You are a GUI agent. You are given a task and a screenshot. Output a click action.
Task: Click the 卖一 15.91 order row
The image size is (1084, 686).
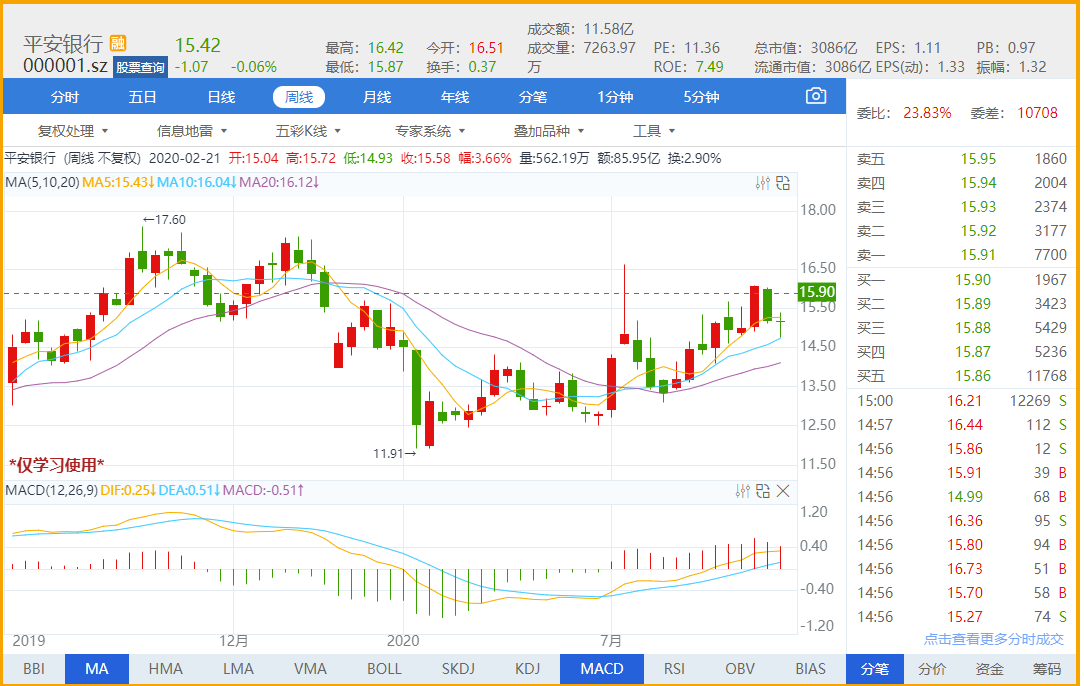[962, 255]
